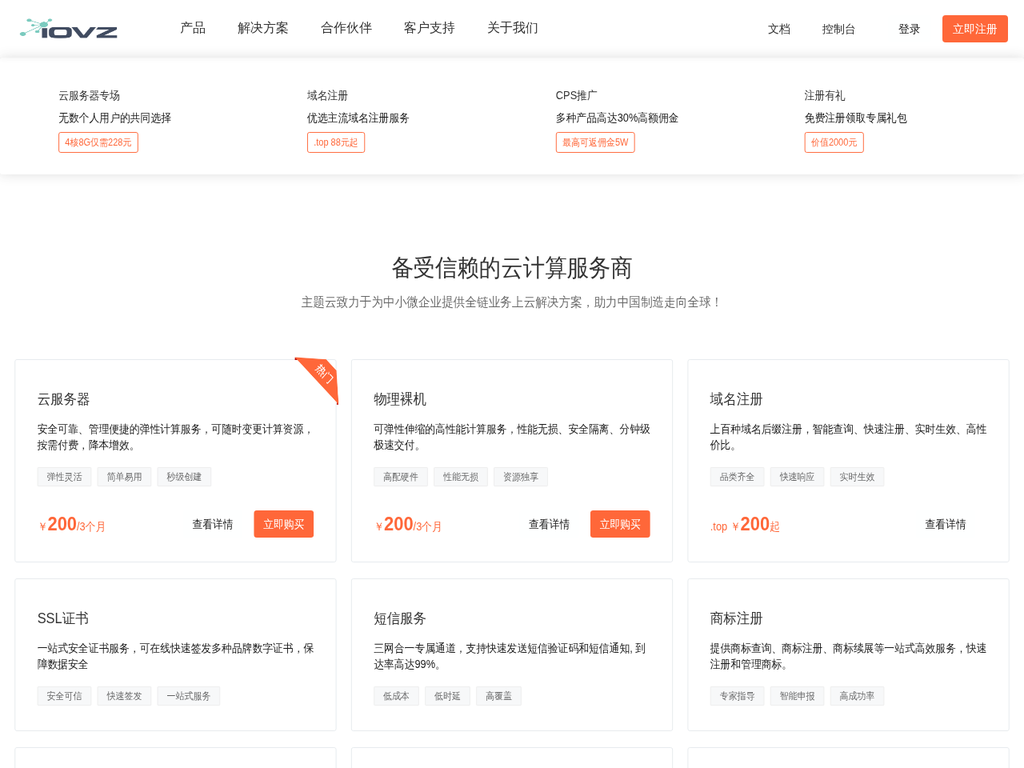1024x768 pixels.
Task: Buy 云服务器 with 立即购买
Action: click(x=283, y=524)
